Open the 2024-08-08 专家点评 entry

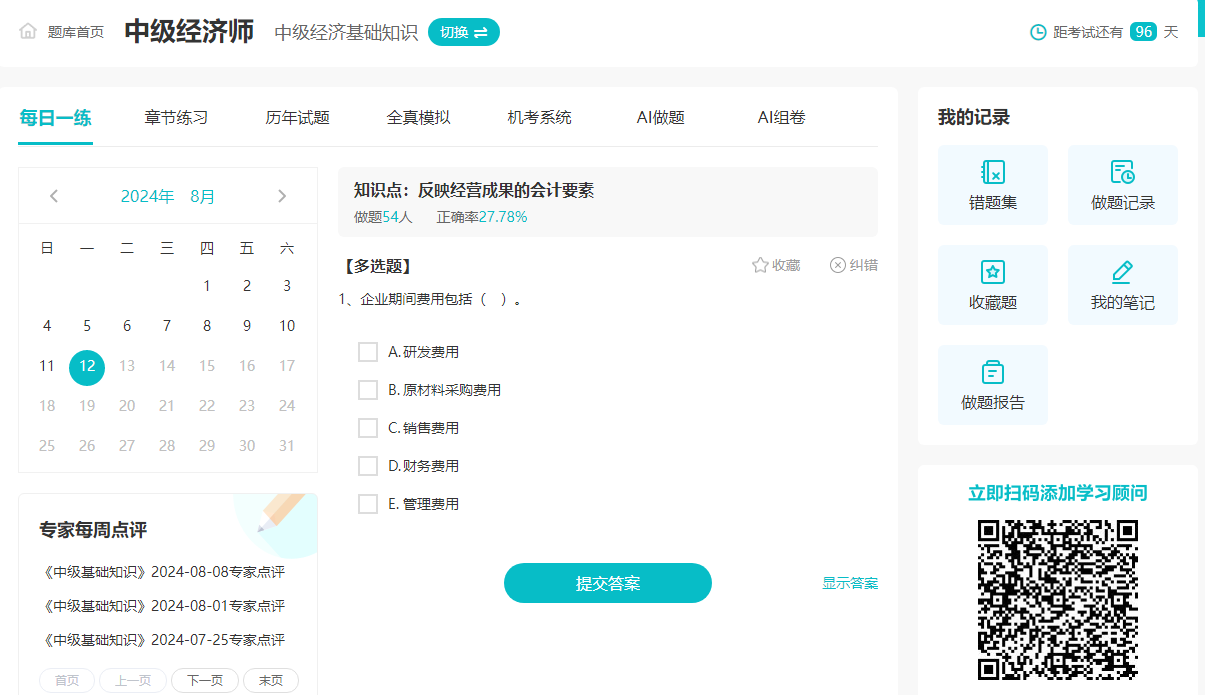pos(164,573)
